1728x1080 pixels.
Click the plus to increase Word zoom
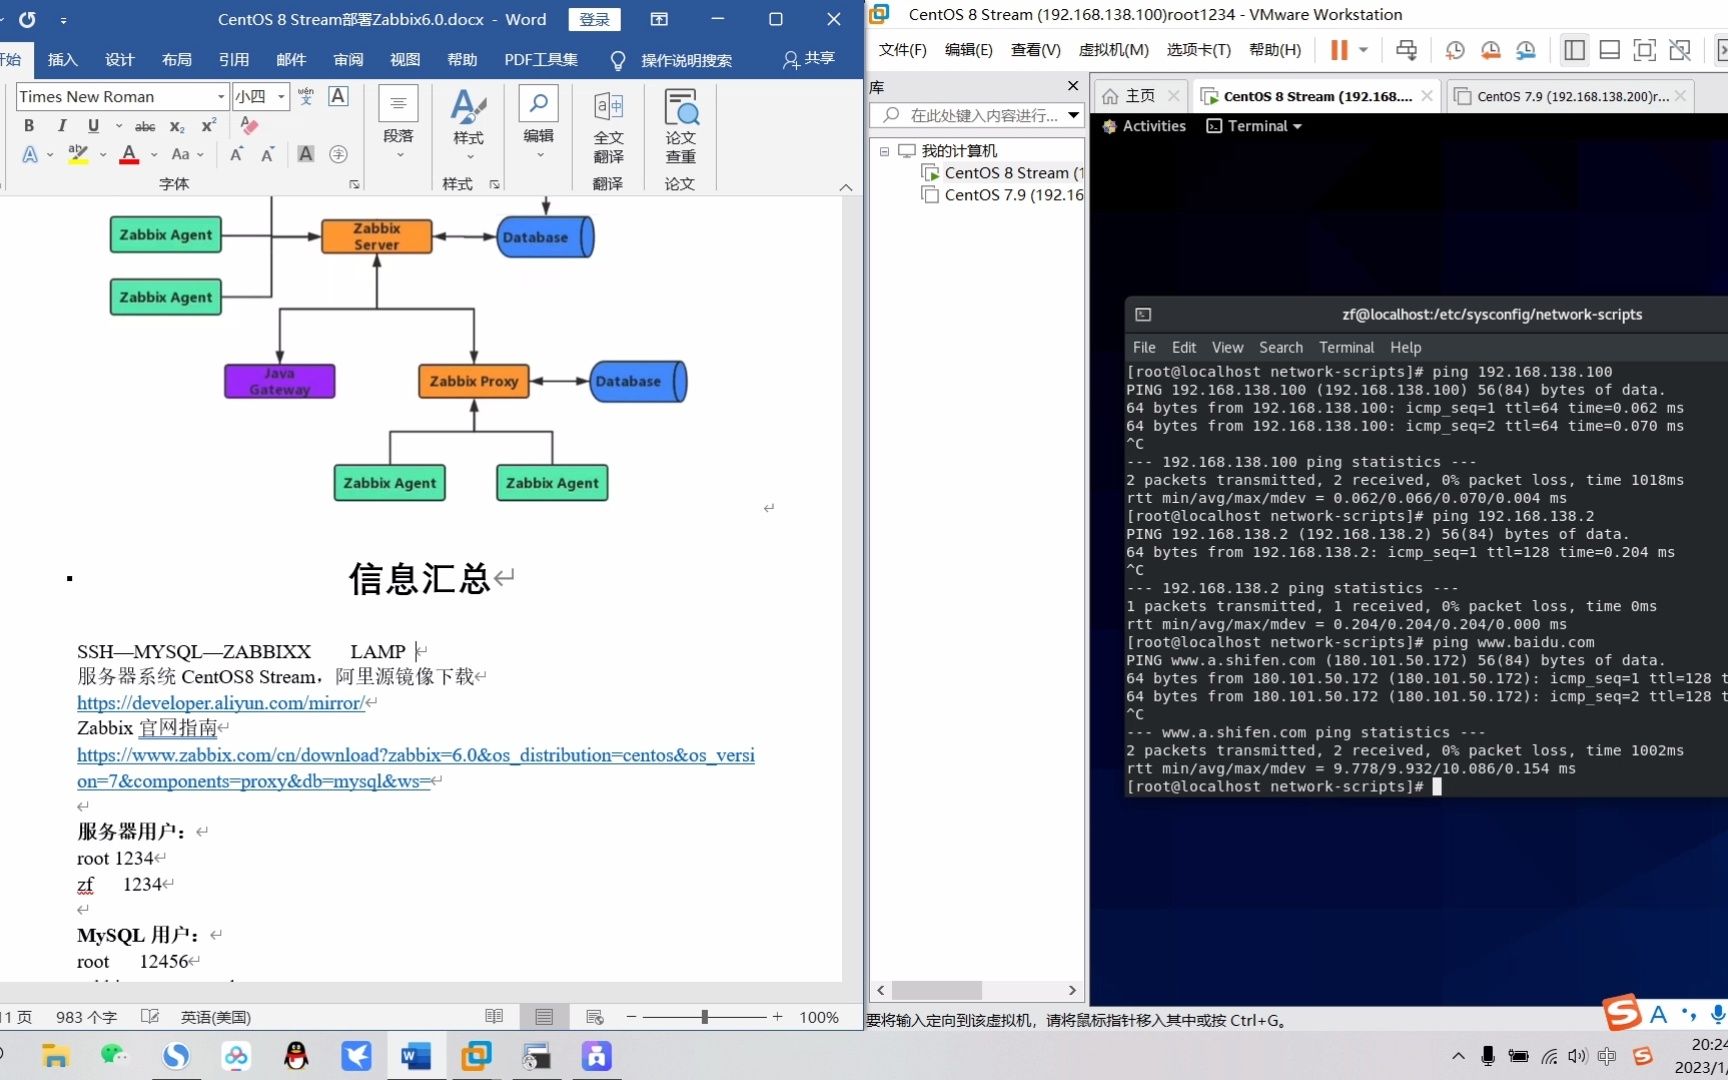click(x=777, y=1017)
